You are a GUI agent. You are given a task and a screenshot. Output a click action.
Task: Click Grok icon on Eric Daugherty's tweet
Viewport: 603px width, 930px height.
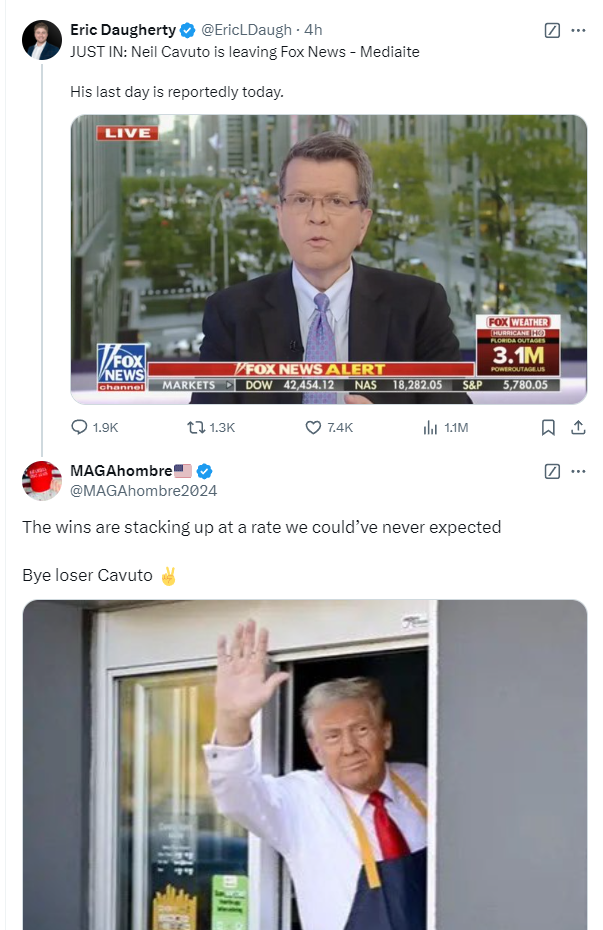[552, 30]
